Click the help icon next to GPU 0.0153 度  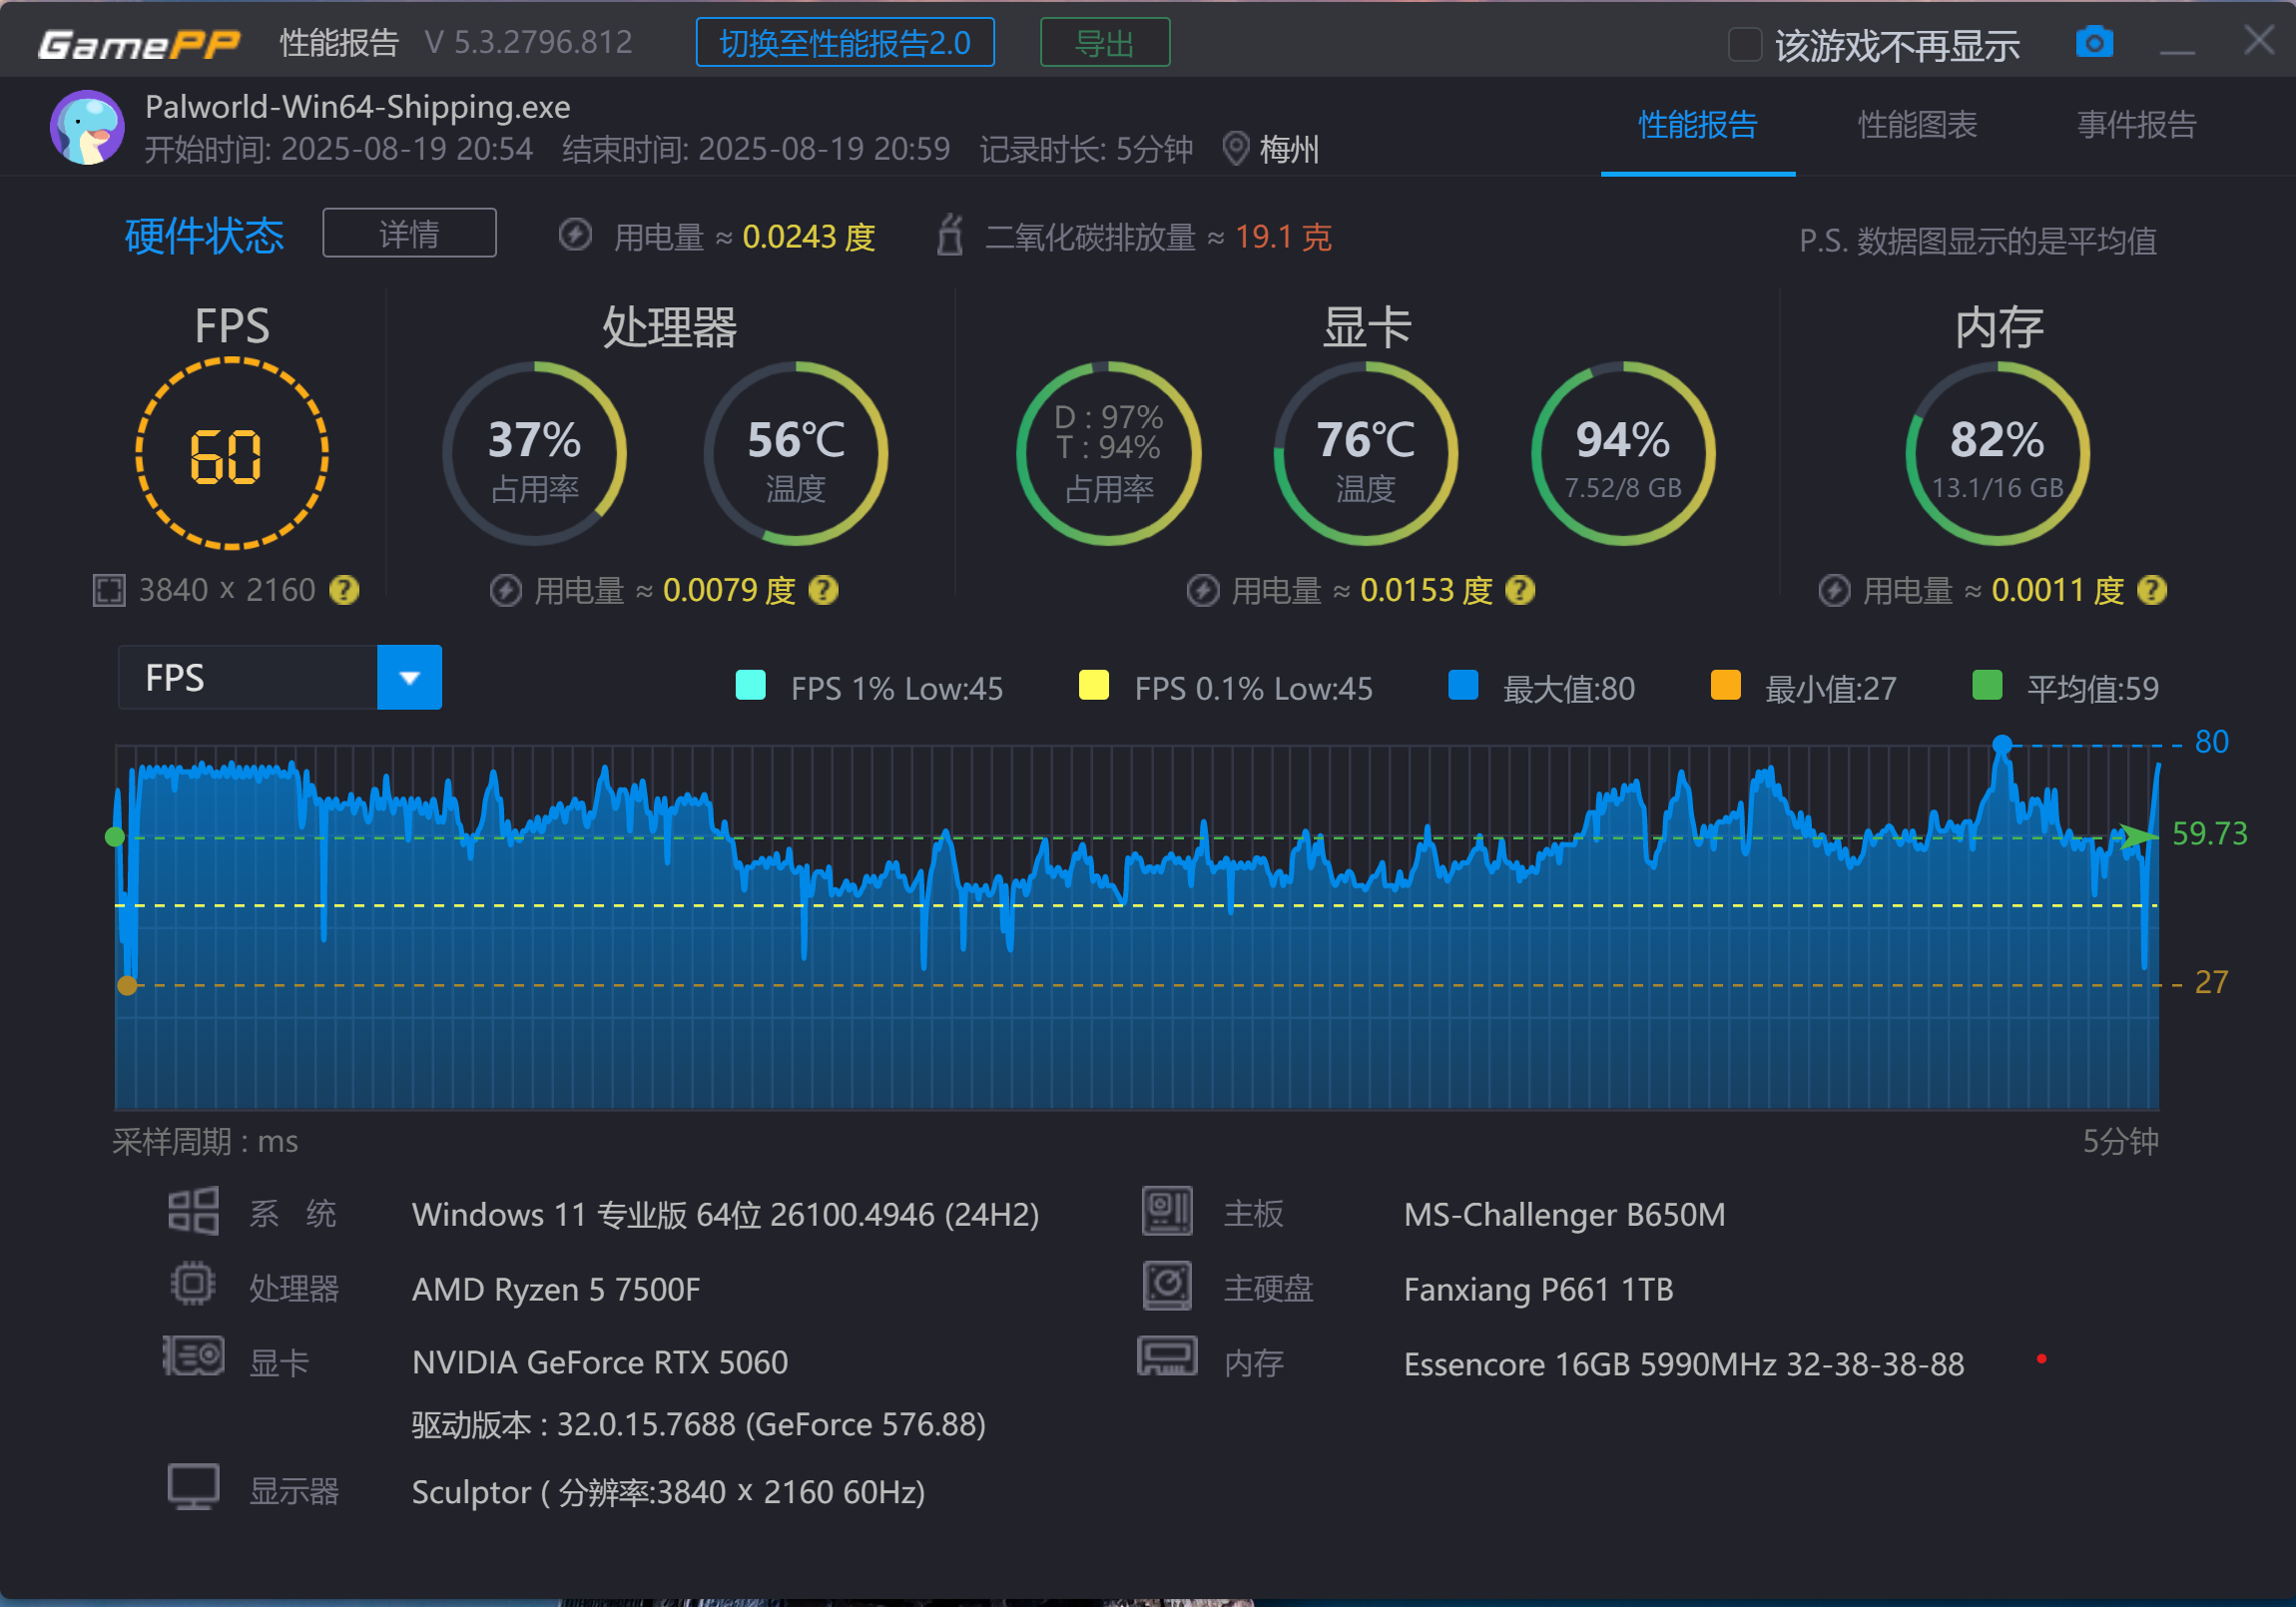pyautogui.click(x=1519, y=590)
